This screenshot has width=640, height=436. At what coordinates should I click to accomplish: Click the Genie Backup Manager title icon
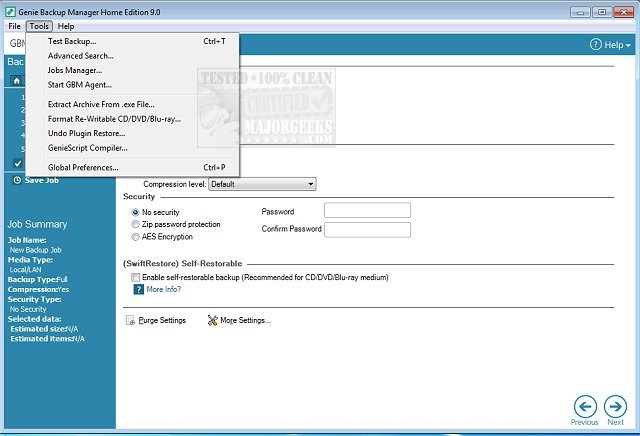click(x=11, y=12)
